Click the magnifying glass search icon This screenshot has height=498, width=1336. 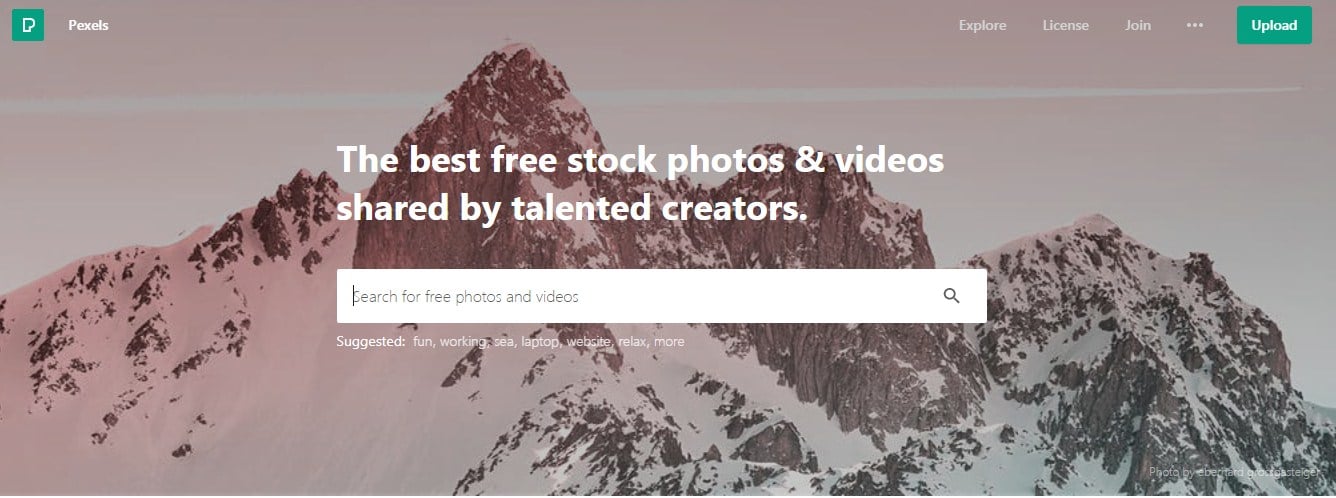[951, 296]
